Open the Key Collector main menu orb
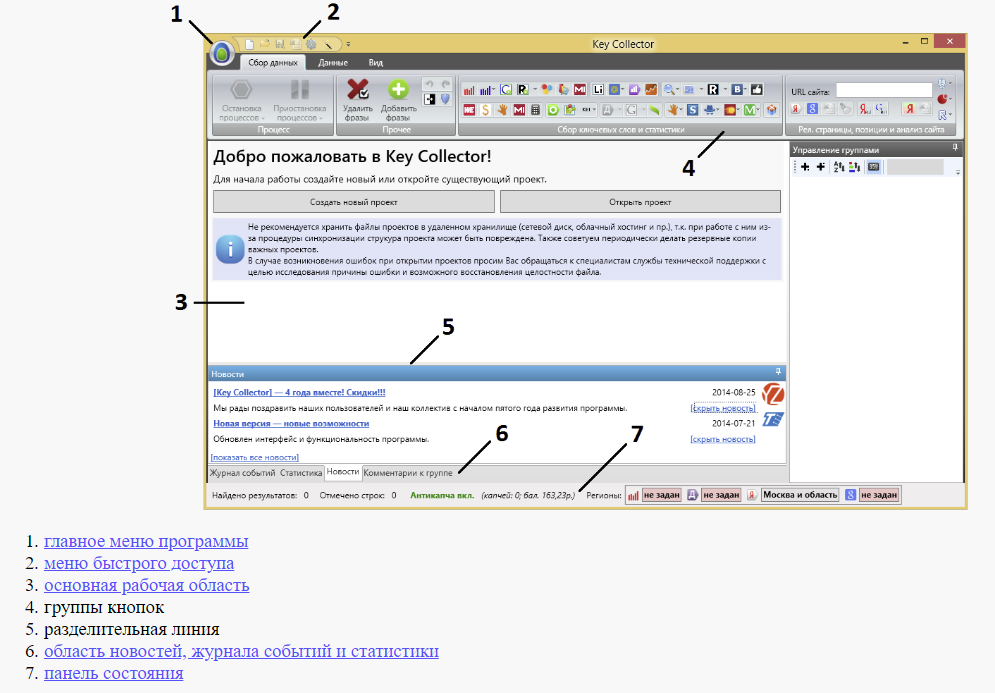The image size is (995, 693). click(222, 53)
